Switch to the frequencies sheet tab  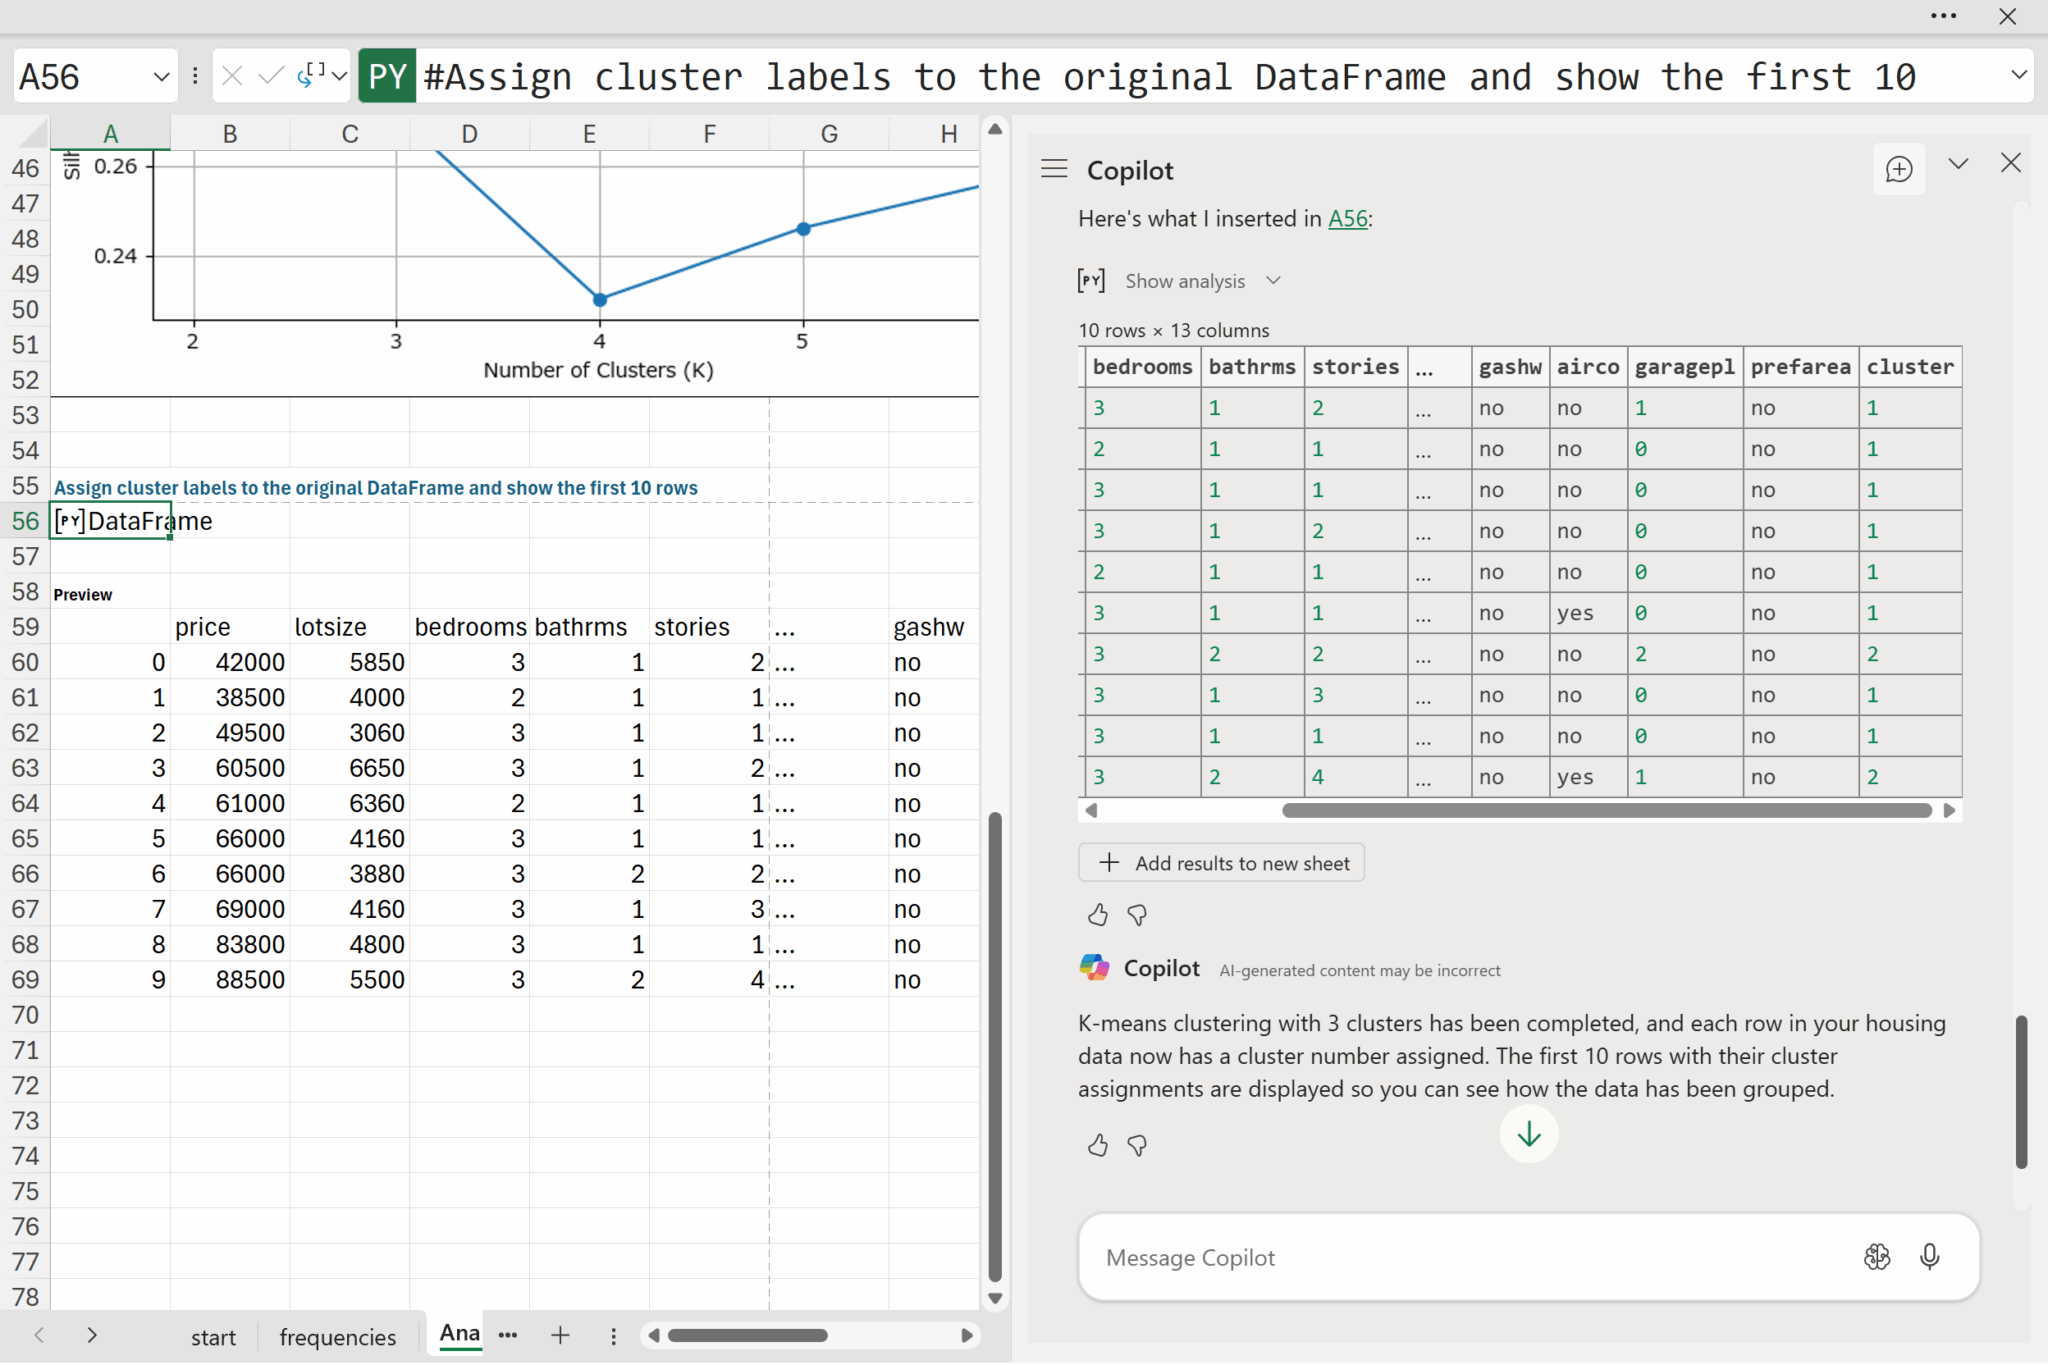coord(337,1337)
